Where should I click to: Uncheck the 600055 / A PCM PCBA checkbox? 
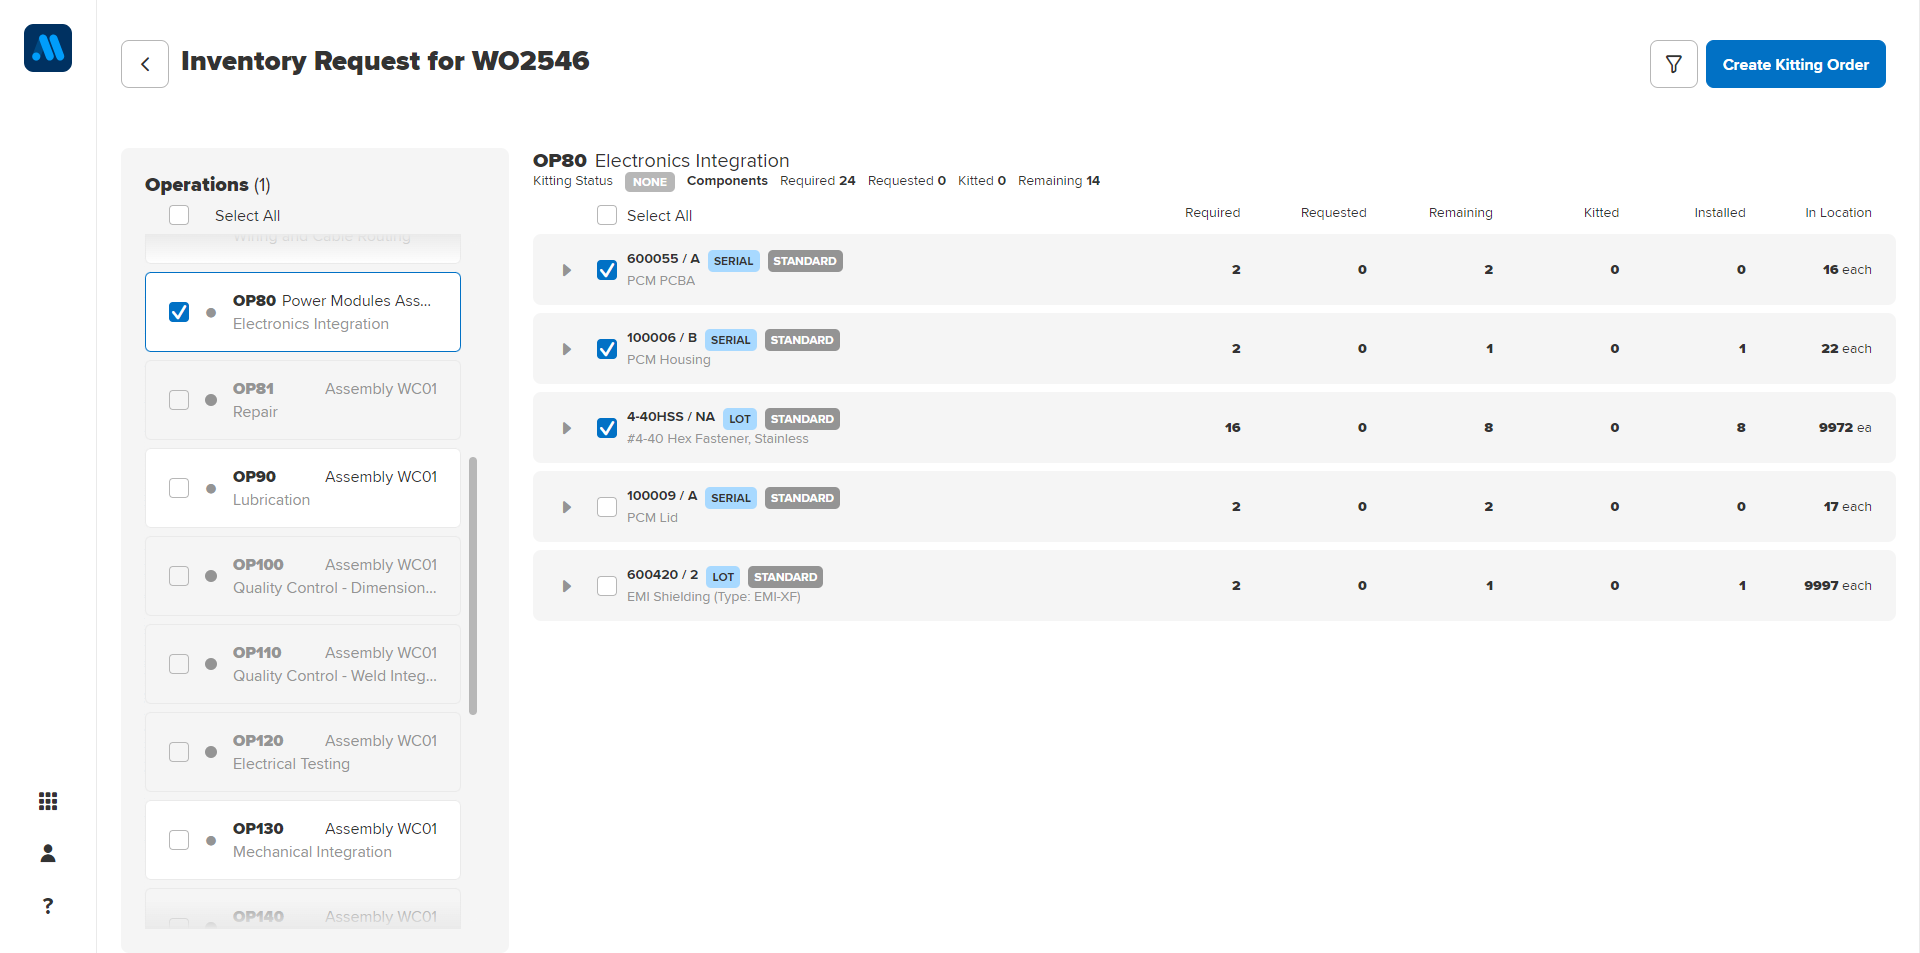click(607, 270)
